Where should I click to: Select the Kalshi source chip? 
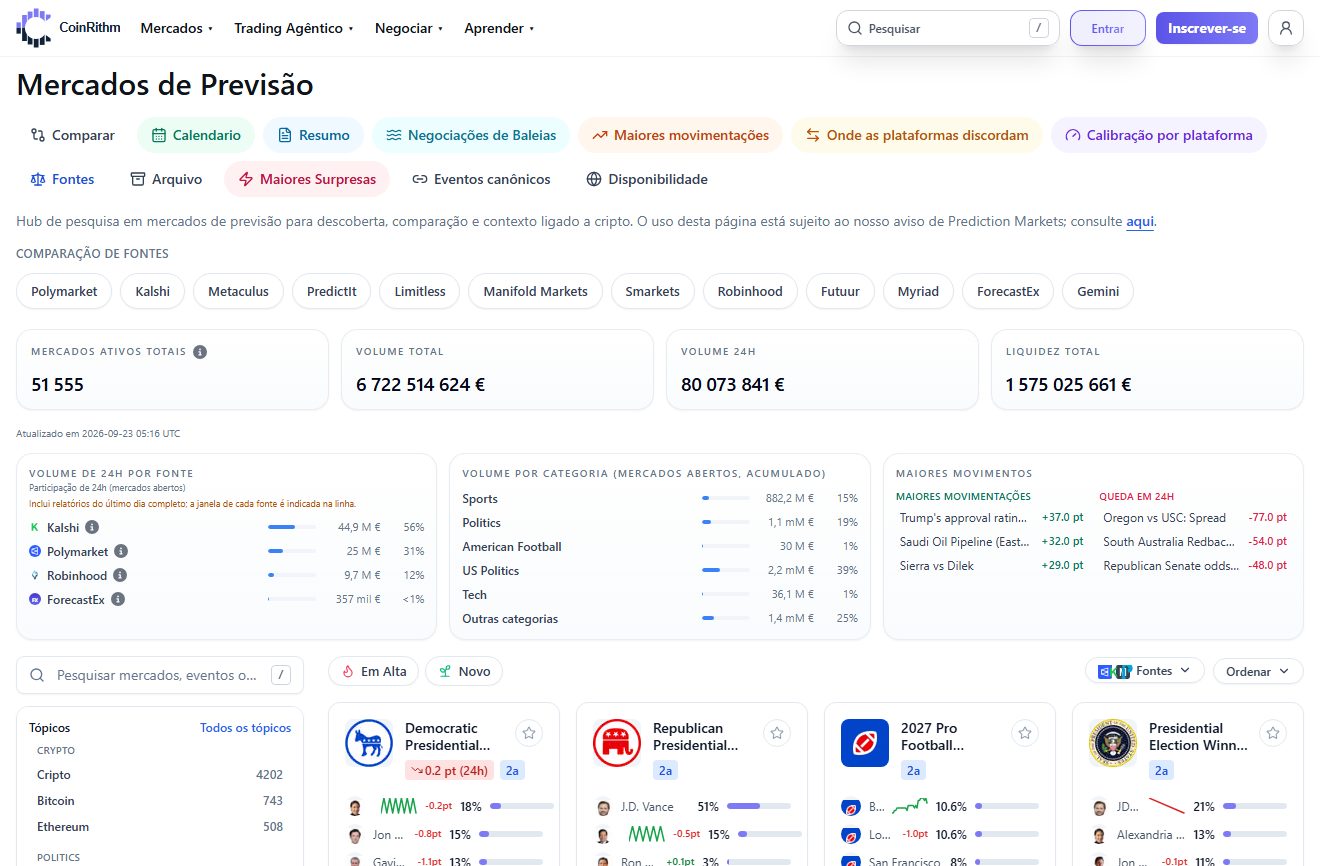click(x=153, y=291)
